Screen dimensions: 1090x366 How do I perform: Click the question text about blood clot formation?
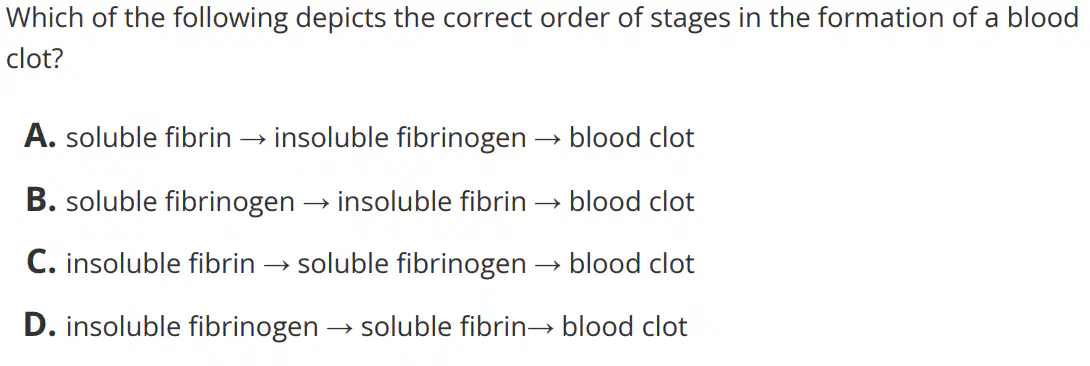542,38
